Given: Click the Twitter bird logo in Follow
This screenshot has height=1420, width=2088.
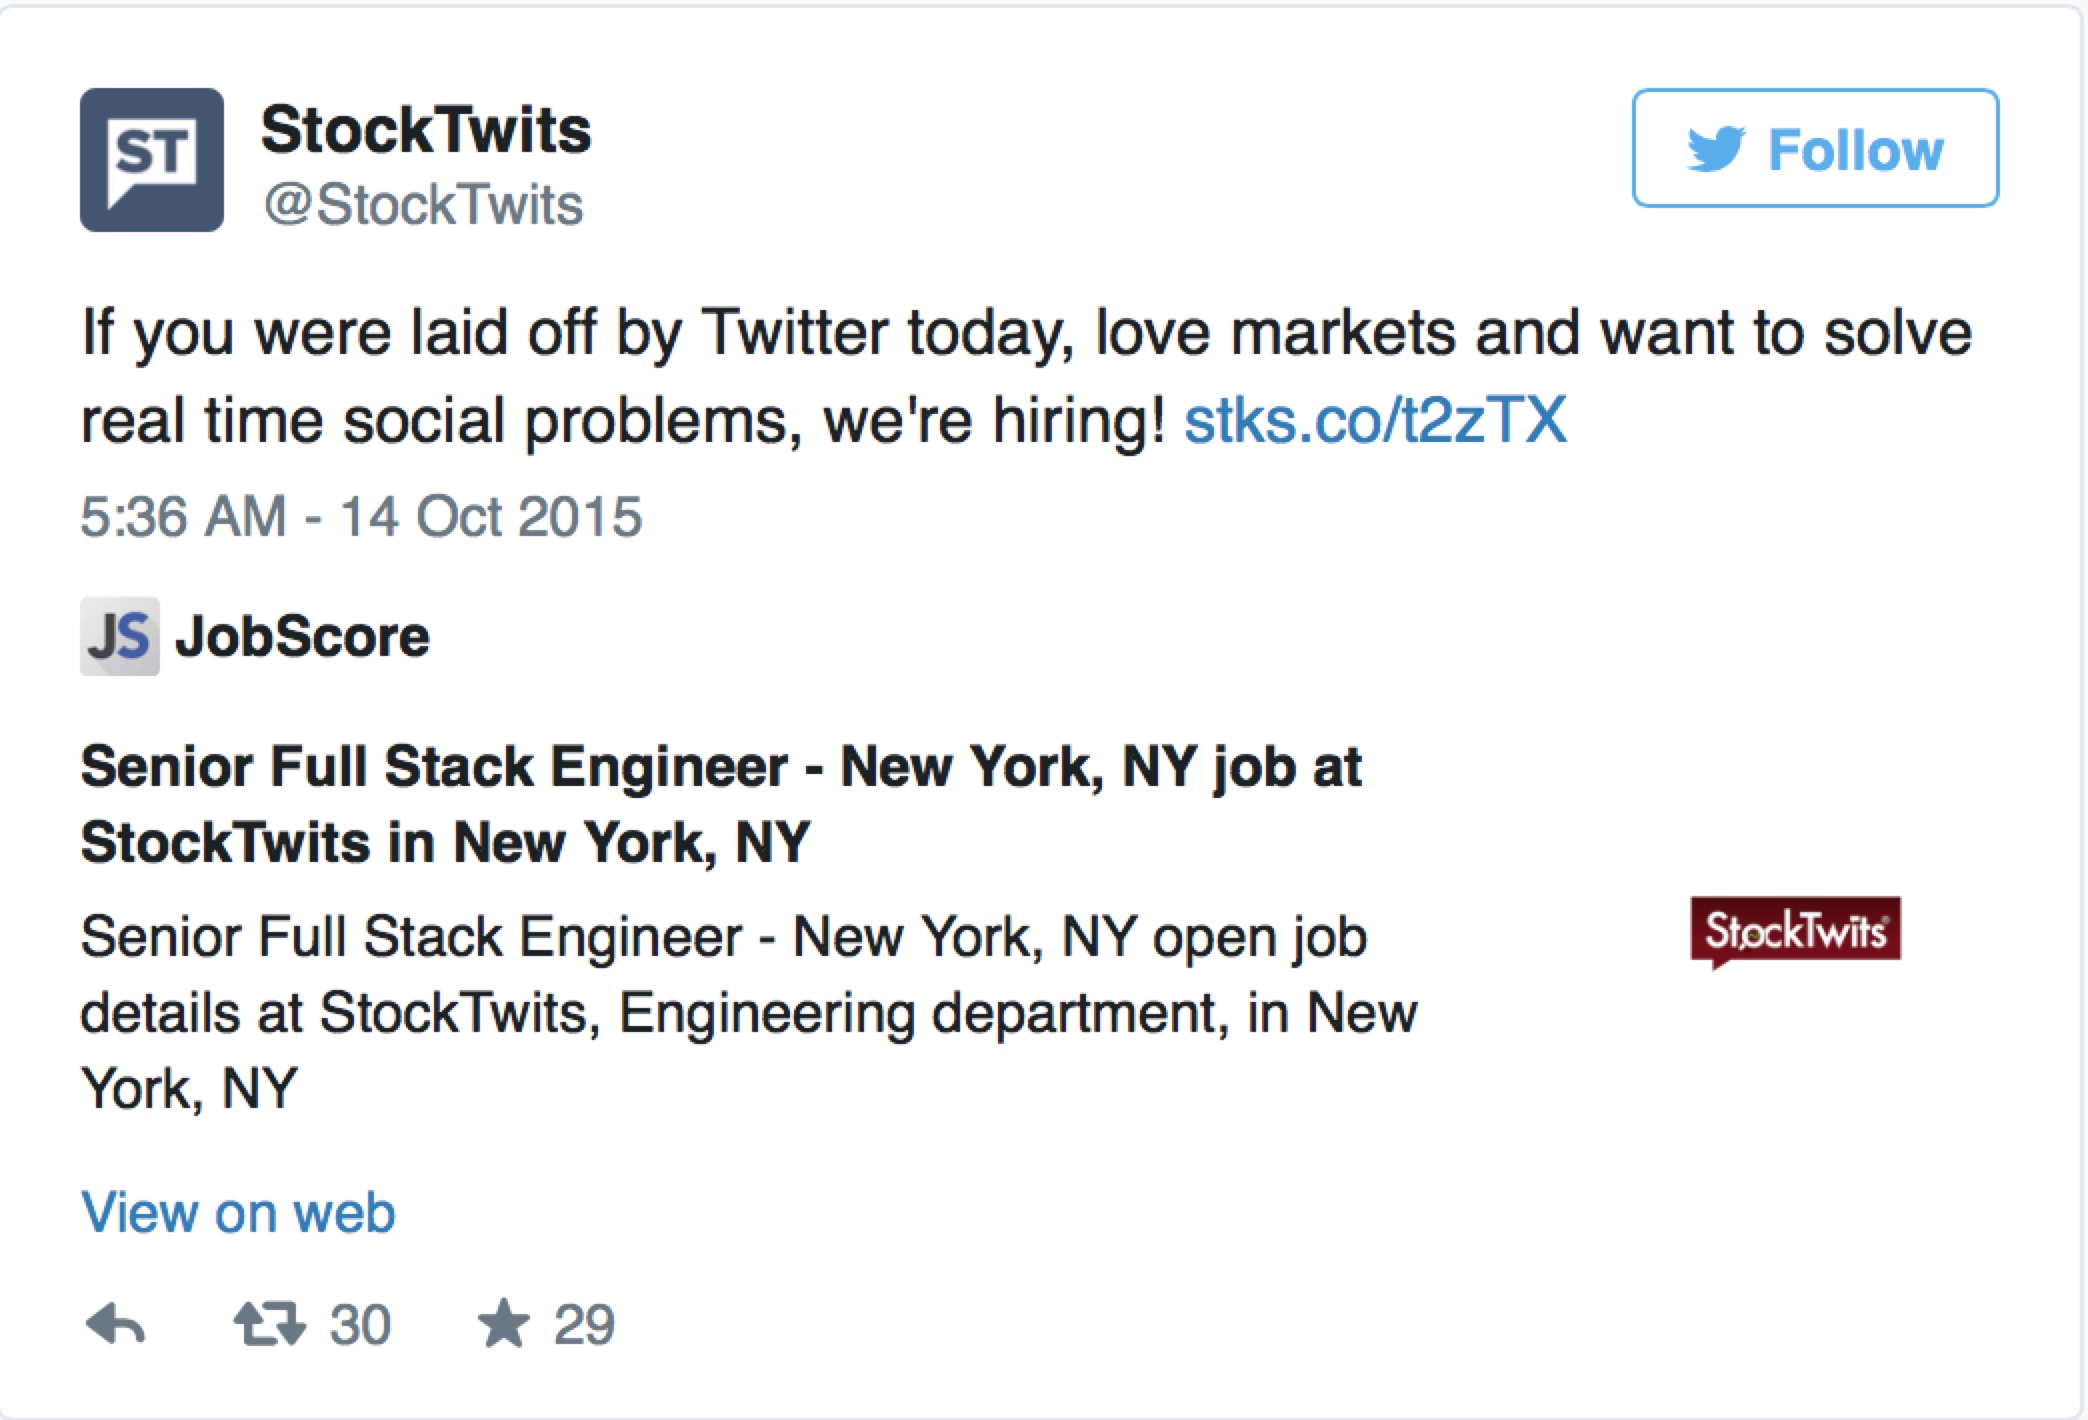Looking at the screenshot, I should (x=1716, y=149).
